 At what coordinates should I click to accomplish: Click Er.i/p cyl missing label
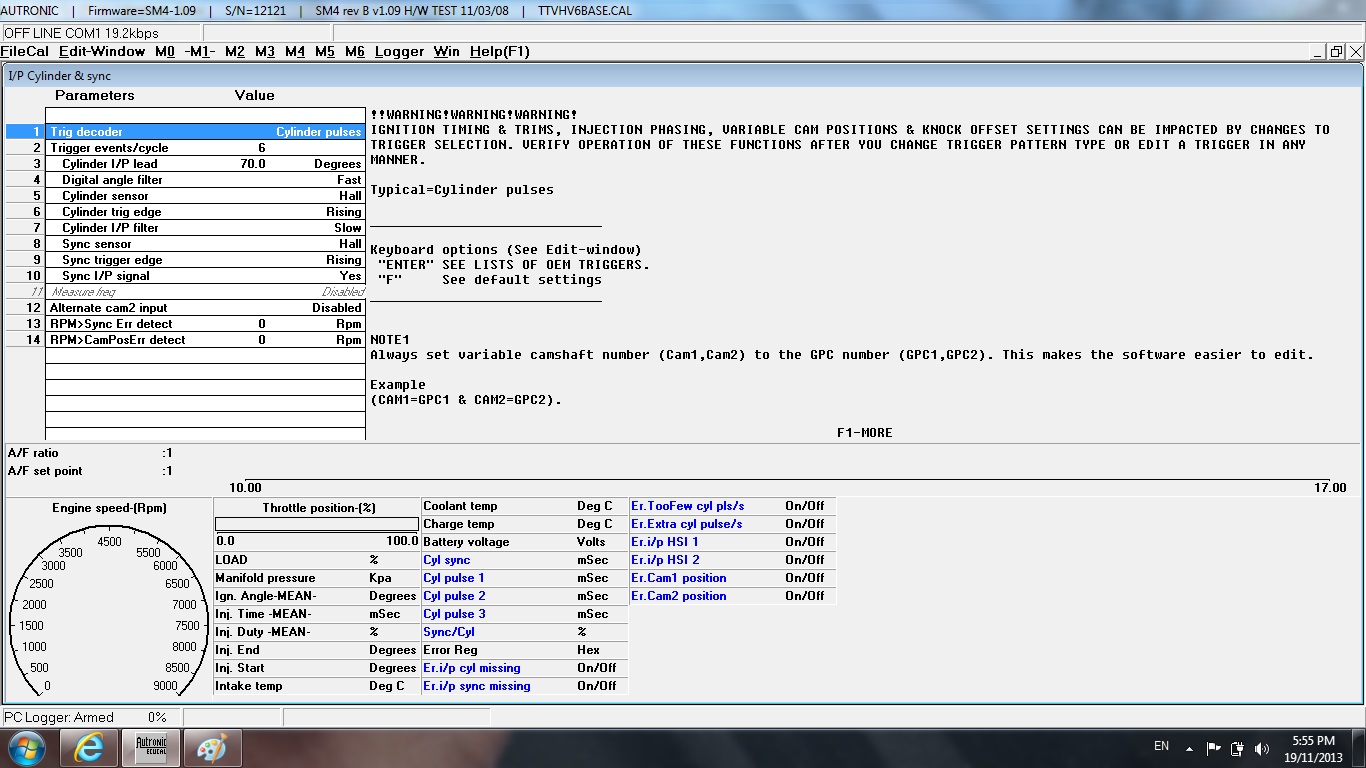472,668
